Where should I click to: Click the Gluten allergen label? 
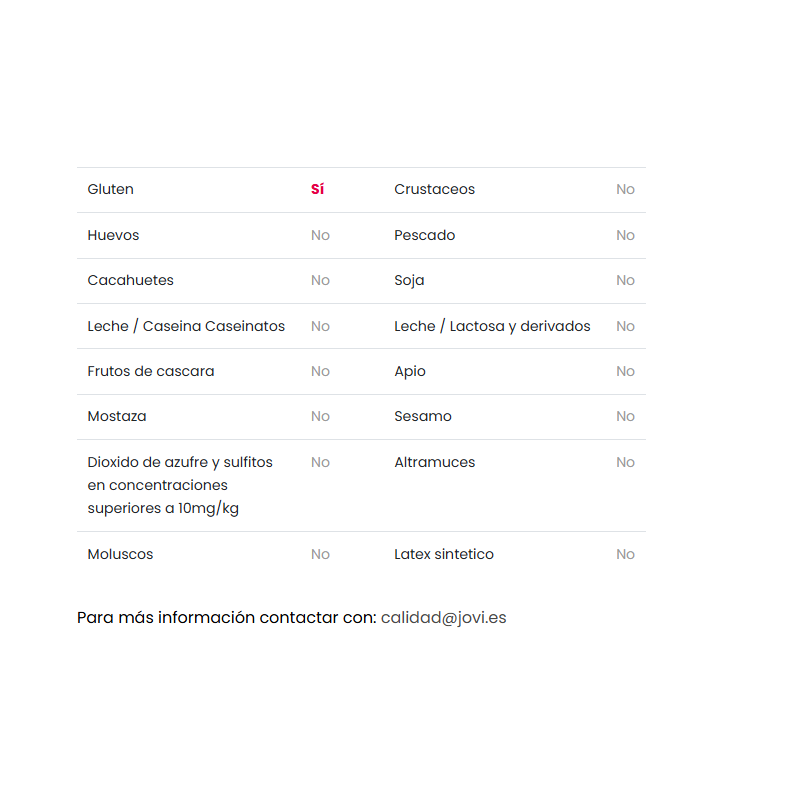[x=111, y=189]
